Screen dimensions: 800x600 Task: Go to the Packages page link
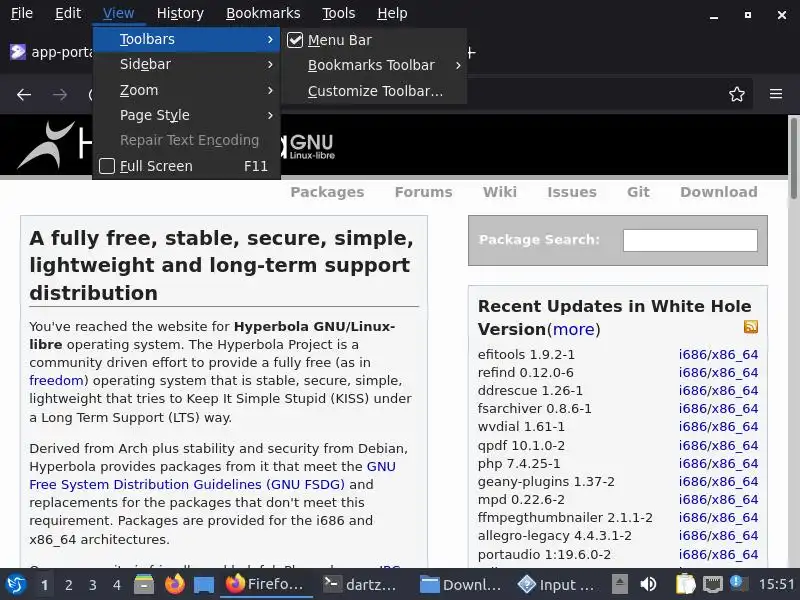327,192
